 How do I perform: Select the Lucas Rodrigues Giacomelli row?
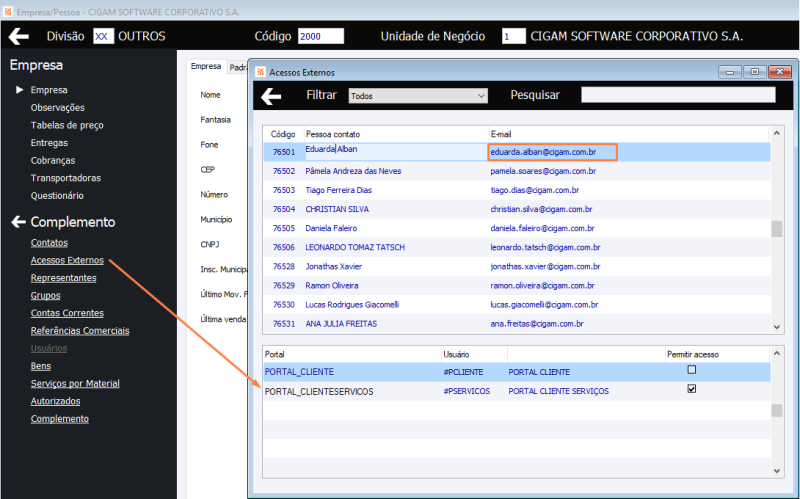click(x=517, y=305)
